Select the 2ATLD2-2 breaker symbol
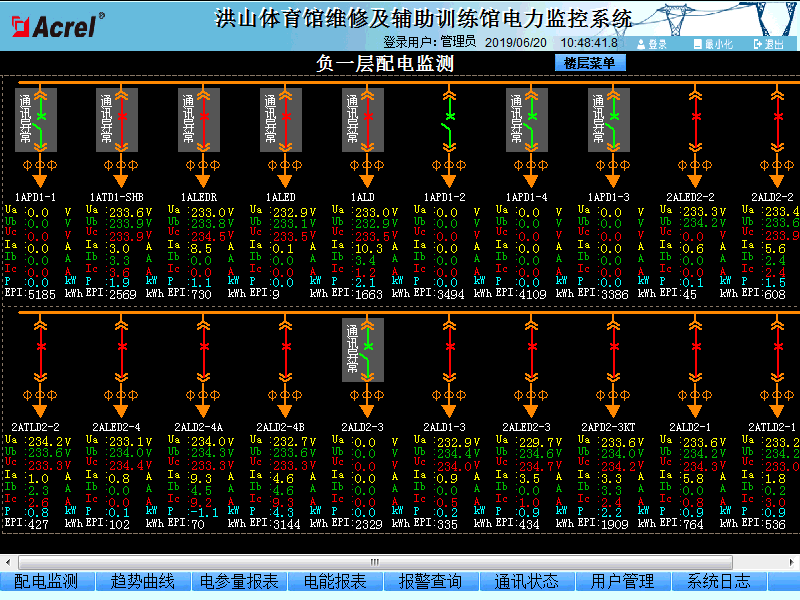Image resolution: width=800 pixels, height=600 pixels. pos(41,348)
